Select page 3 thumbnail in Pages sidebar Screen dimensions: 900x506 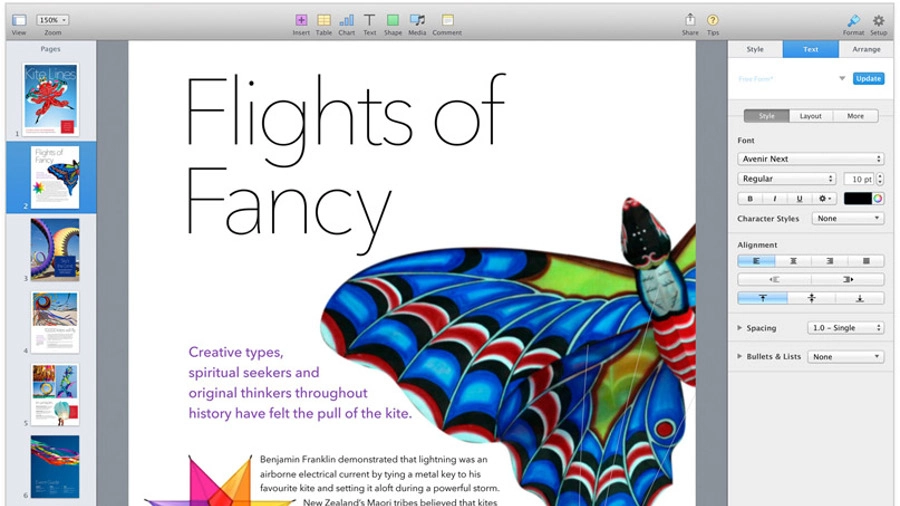55,250
